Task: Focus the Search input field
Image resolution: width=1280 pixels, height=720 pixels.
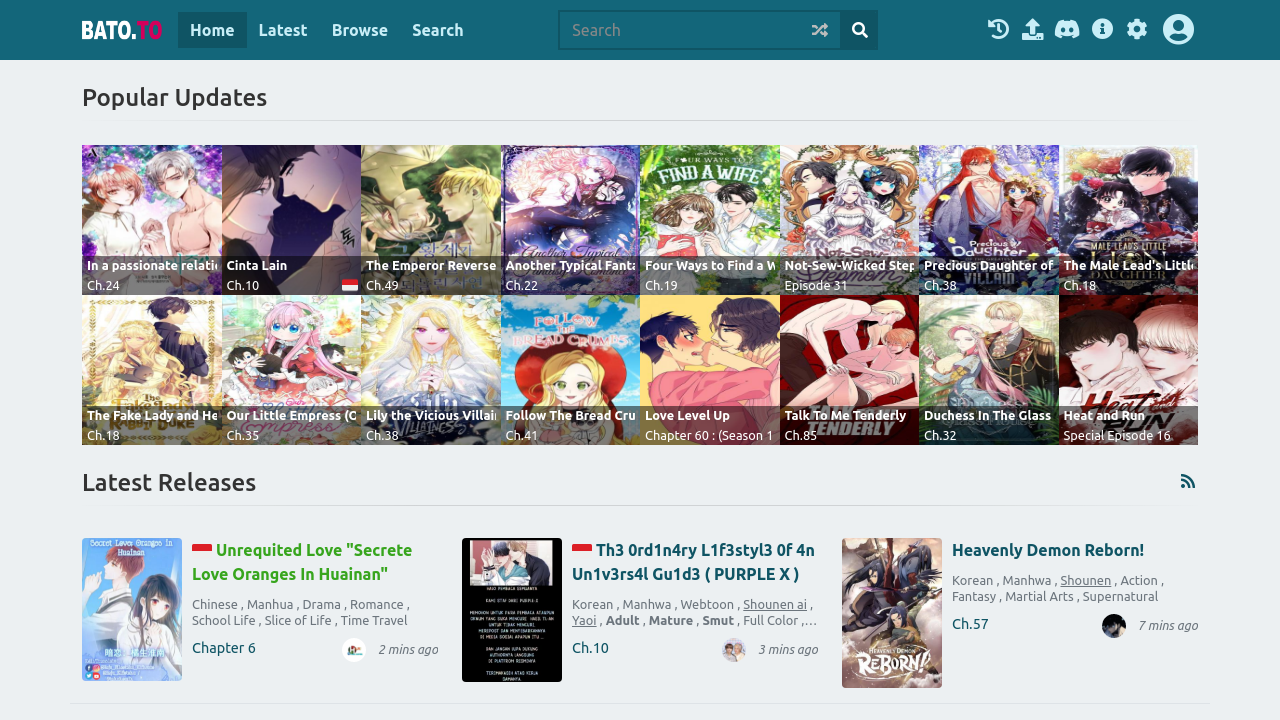Action: pyautogui.click(x=685, y=30)
